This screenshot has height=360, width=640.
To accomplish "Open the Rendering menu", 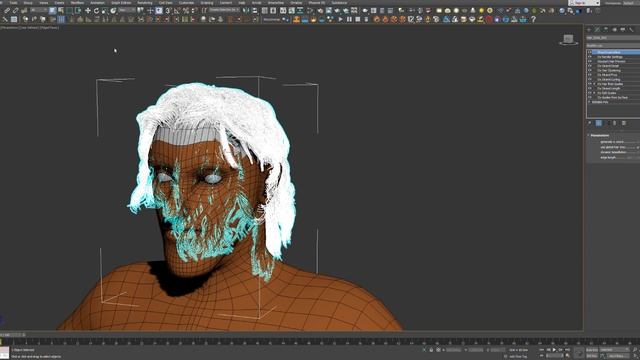I will pyautogui.click(x=144, y=3).
